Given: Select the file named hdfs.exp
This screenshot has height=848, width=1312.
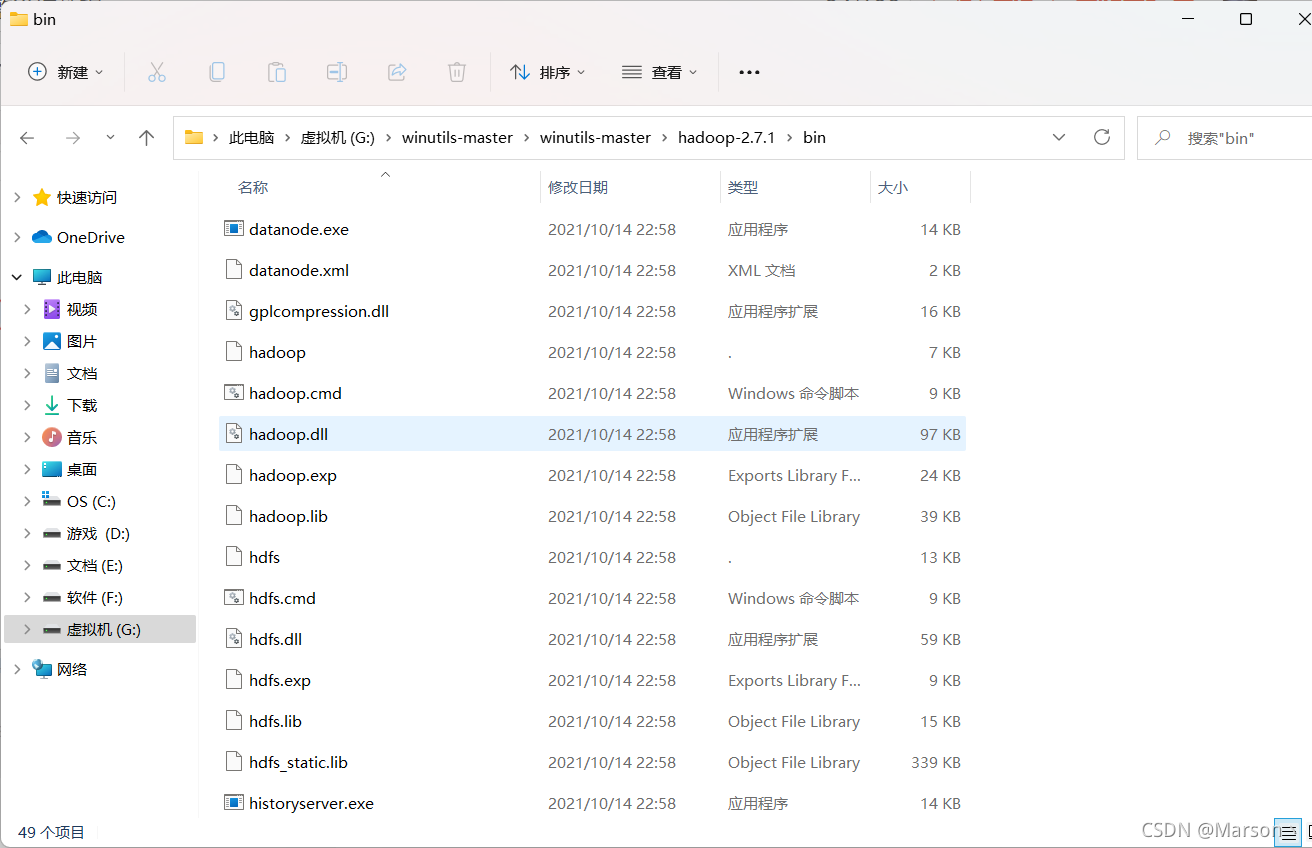Looking at the screenshot, I should coord(280,681).
